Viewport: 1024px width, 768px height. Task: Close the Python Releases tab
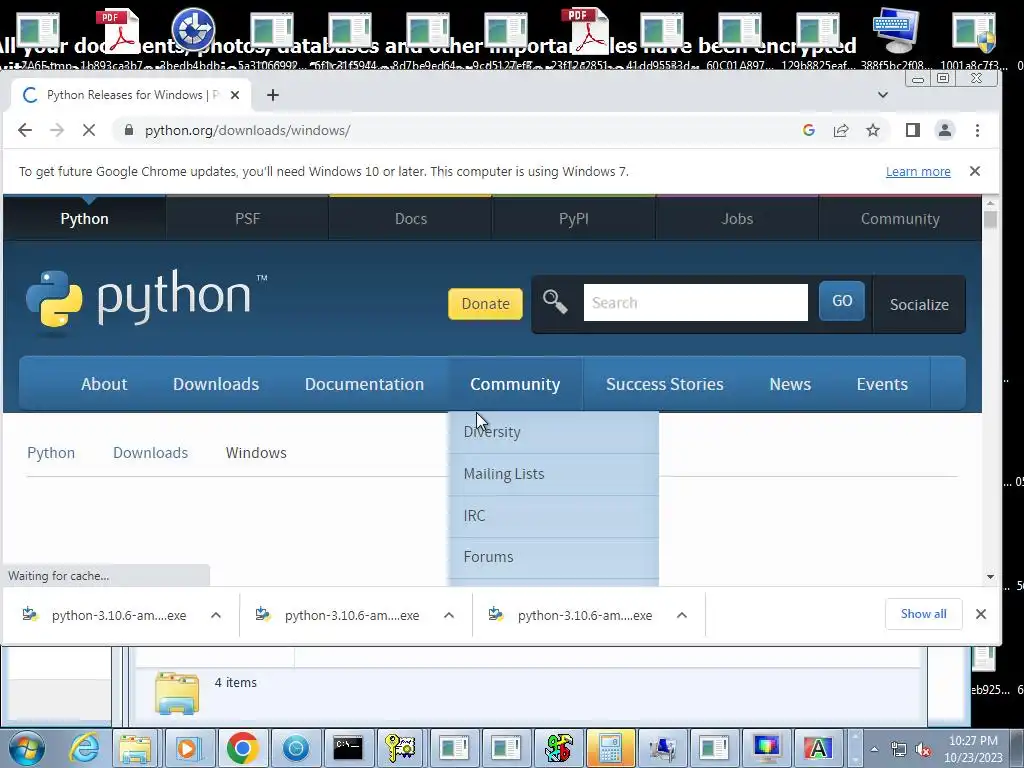234,95
